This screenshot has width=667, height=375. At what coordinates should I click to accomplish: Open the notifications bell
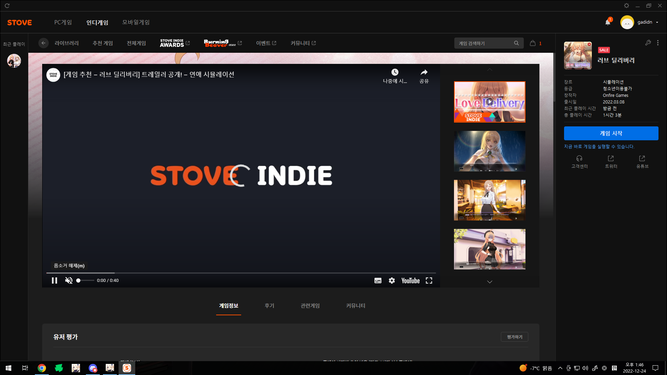click(608, 22)
